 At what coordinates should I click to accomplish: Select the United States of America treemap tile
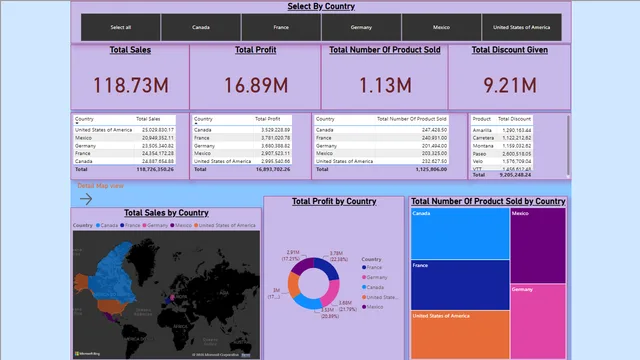point(460,335)
